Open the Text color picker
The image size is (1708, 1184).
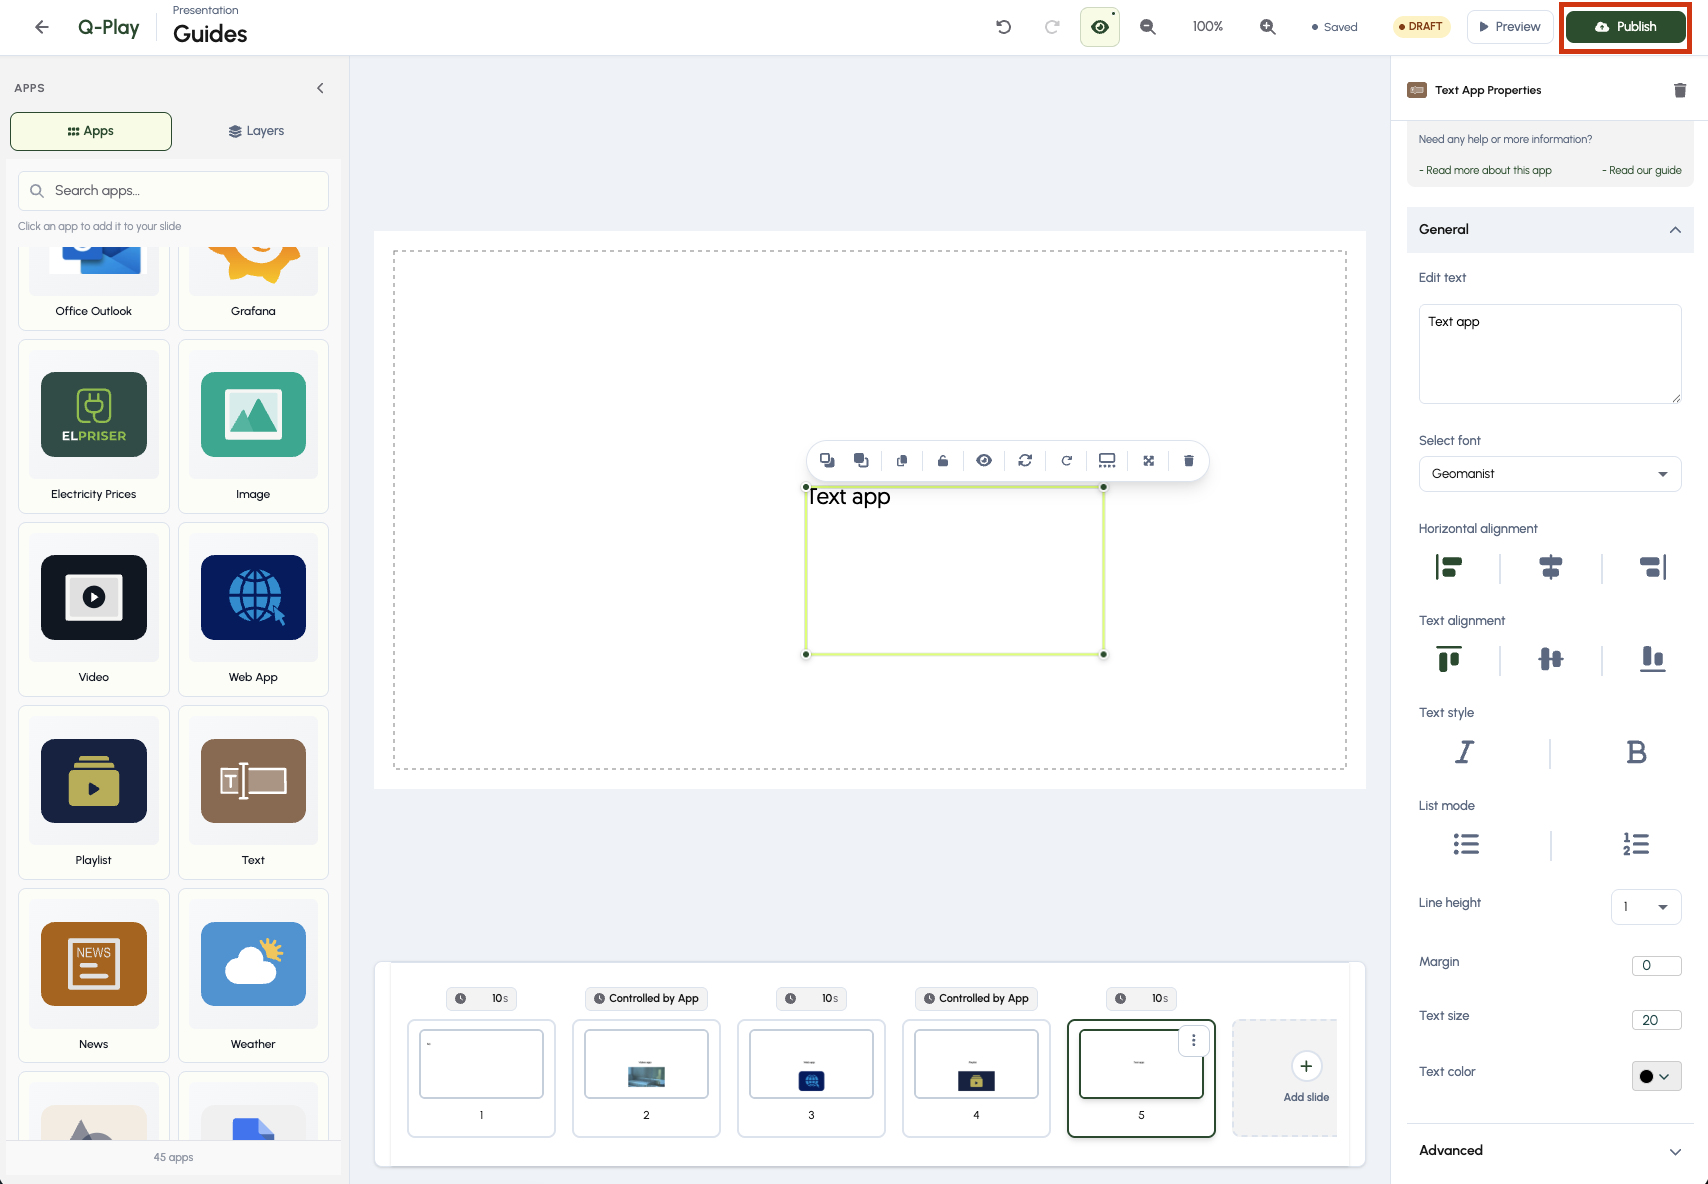coord(1656,1076)
